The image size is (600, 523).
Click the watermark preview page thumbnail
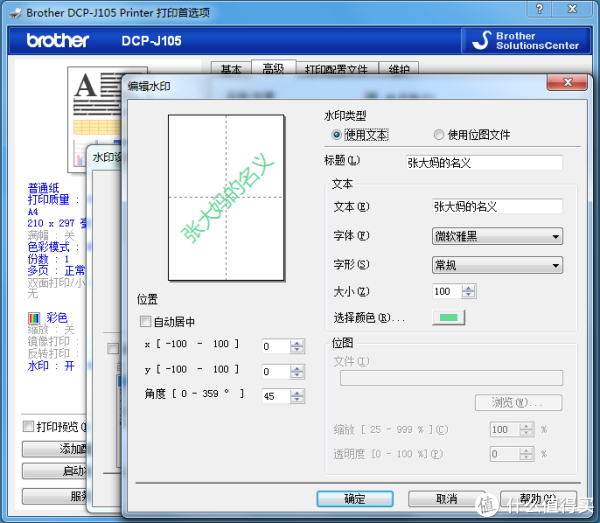point(226,197)
